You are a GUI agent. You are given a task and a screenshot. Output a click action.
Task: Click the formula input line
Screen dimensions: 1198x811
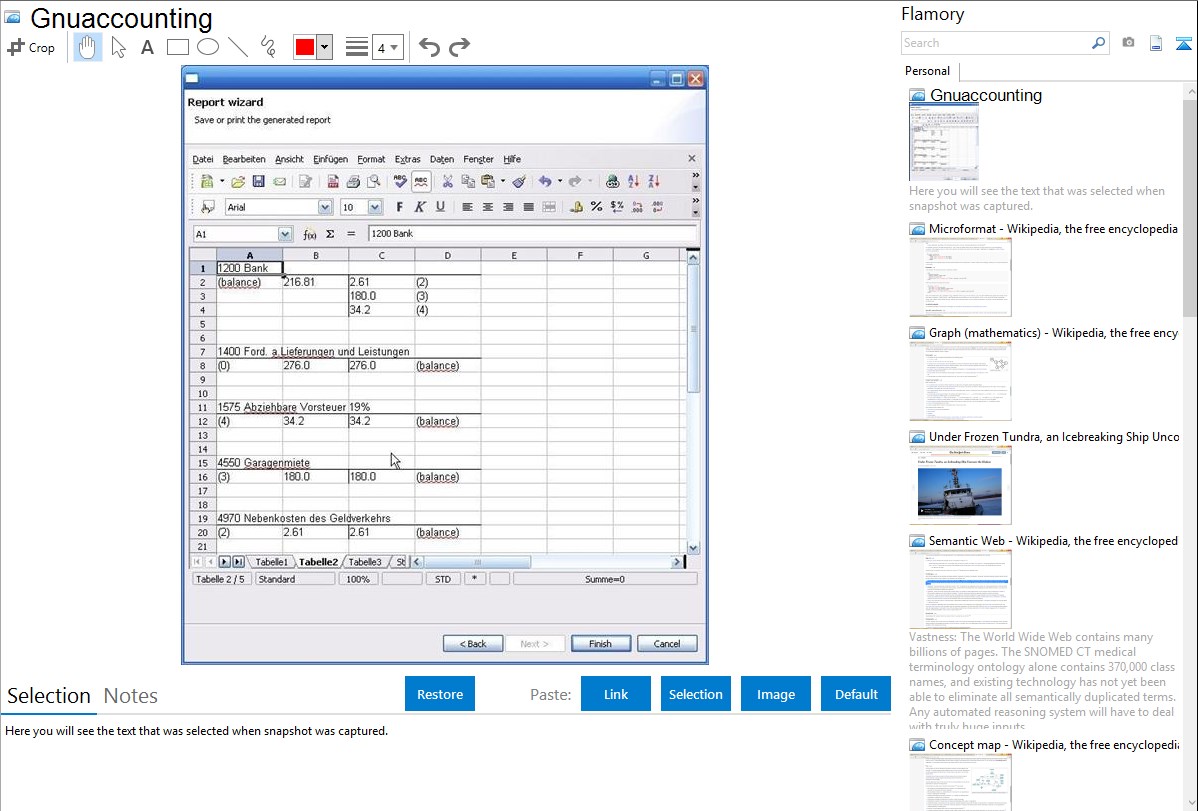[x=533, y=234]
